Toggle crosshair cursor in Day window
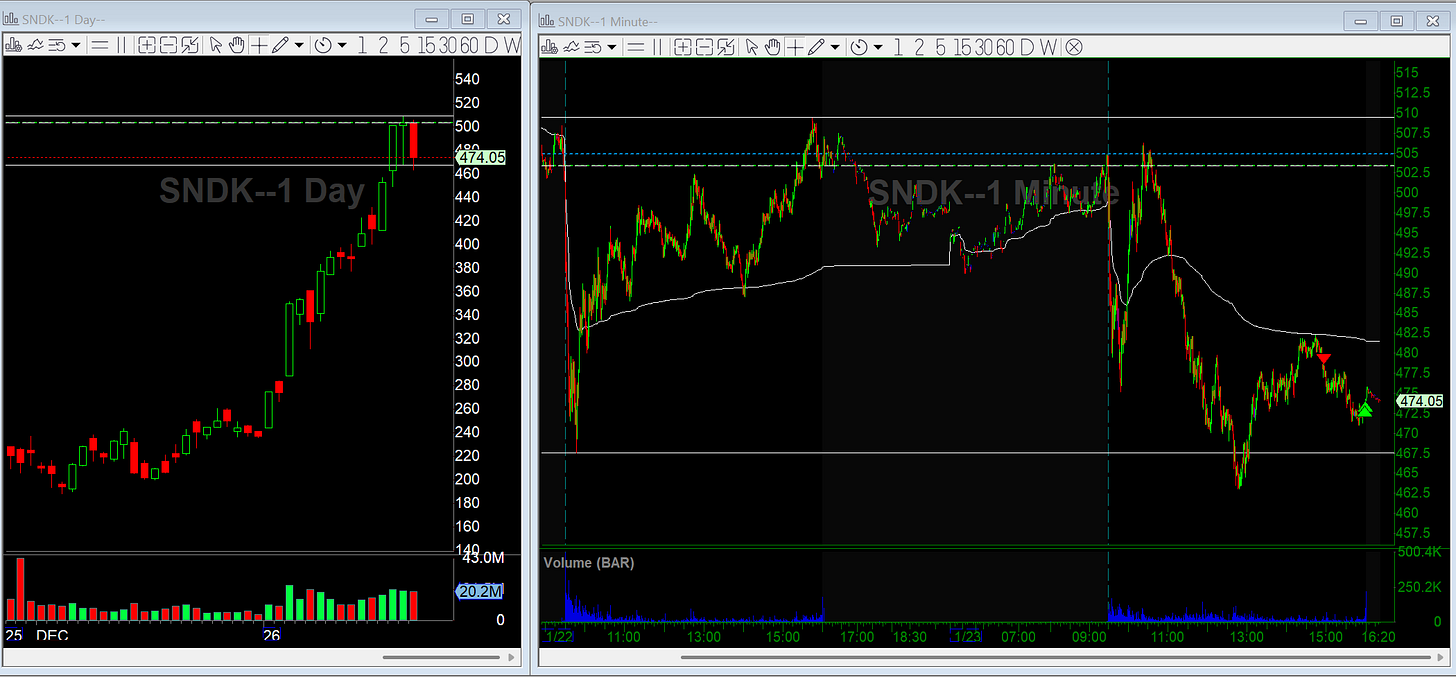Image resolution: width=1456 pixels, height=677 pixels. pyautogui.click(x=259, y=45)
